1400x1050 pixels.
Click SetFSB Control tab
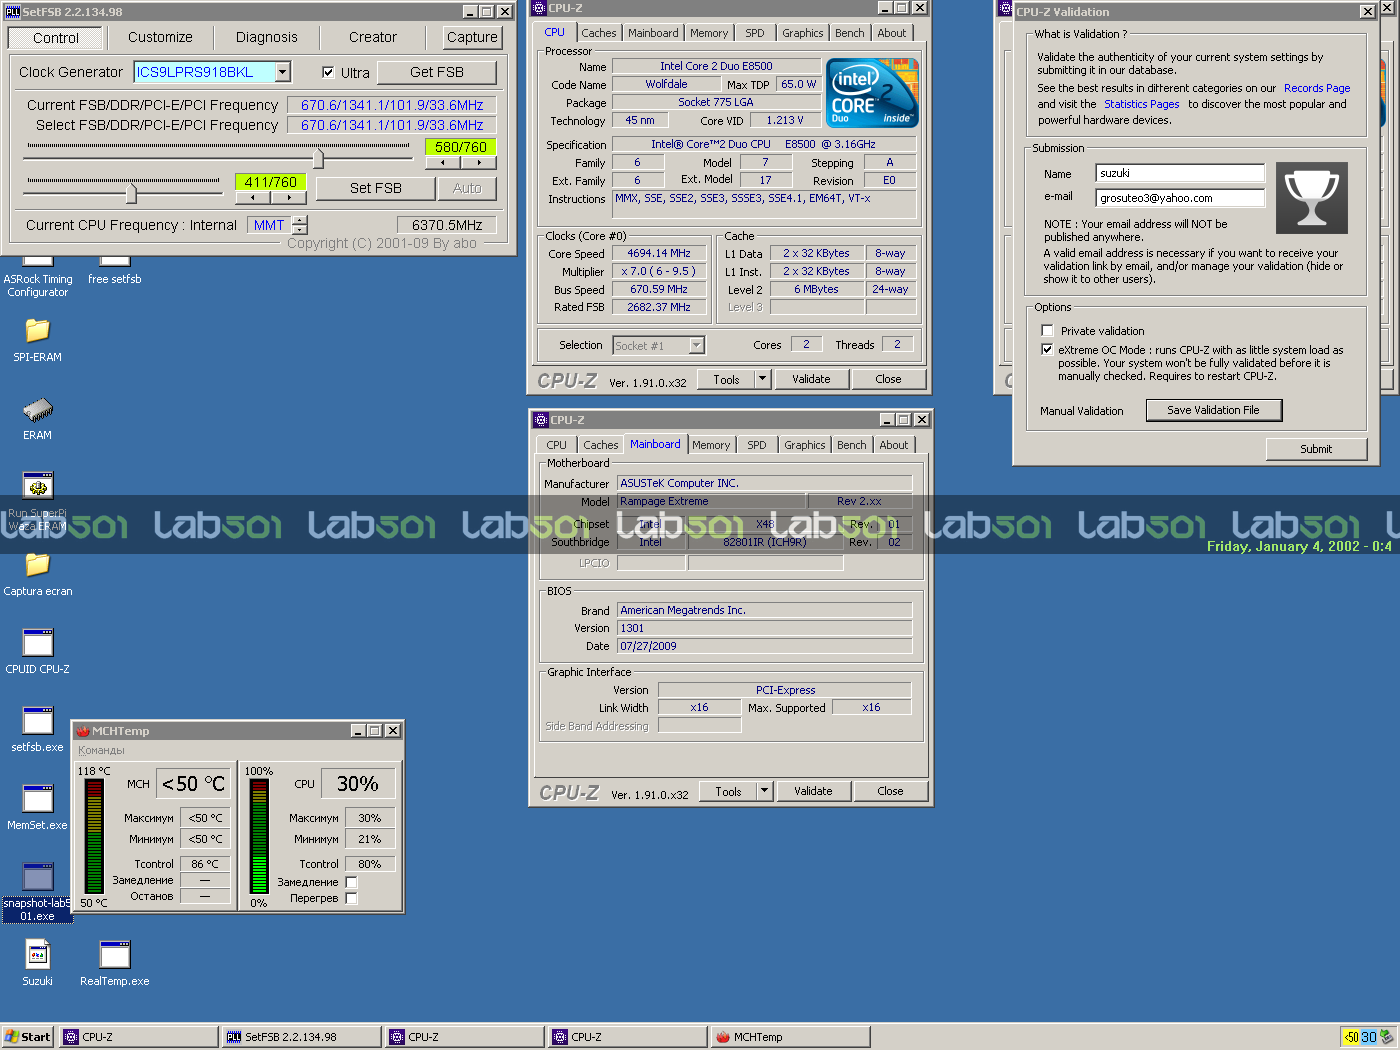pyautogui.click(x=56, y=38)
